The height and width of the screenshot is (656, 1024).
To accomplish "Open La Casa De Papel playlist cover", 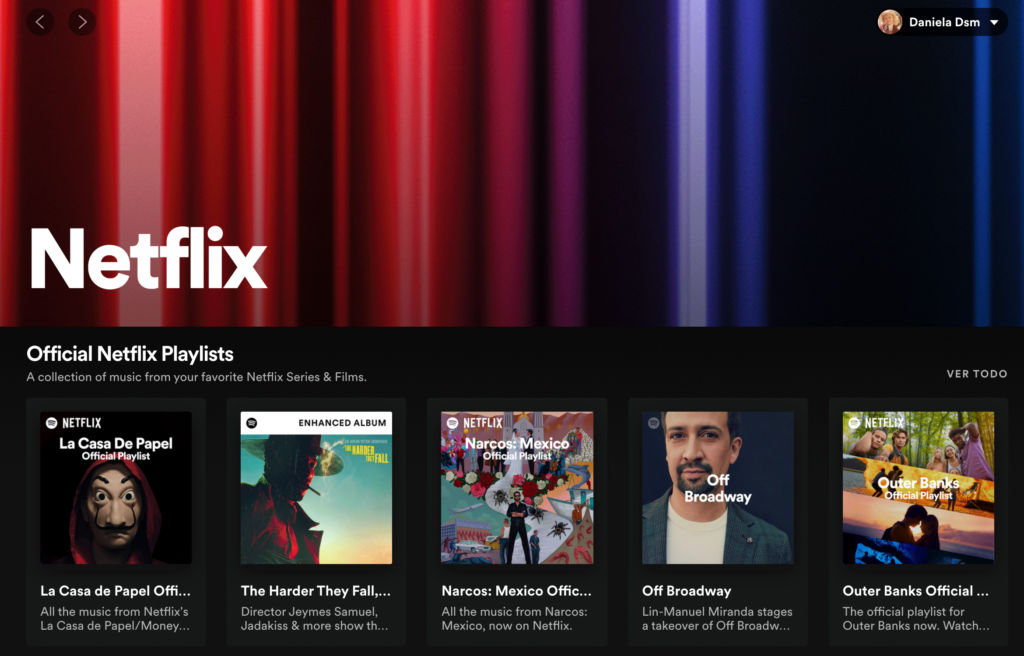I will (116, 488).
